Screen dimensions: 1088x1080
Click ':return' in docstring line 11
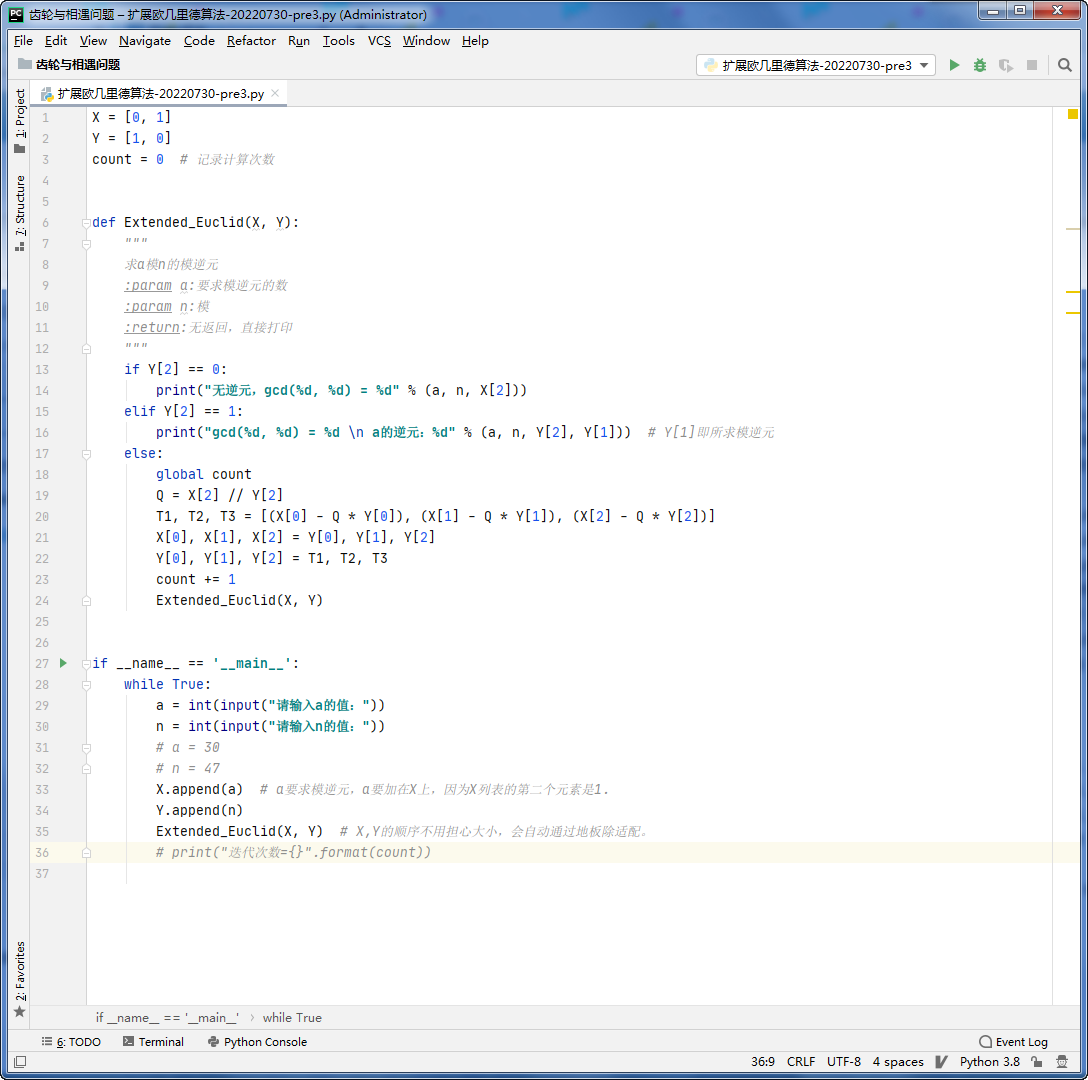tap(152, 328)
